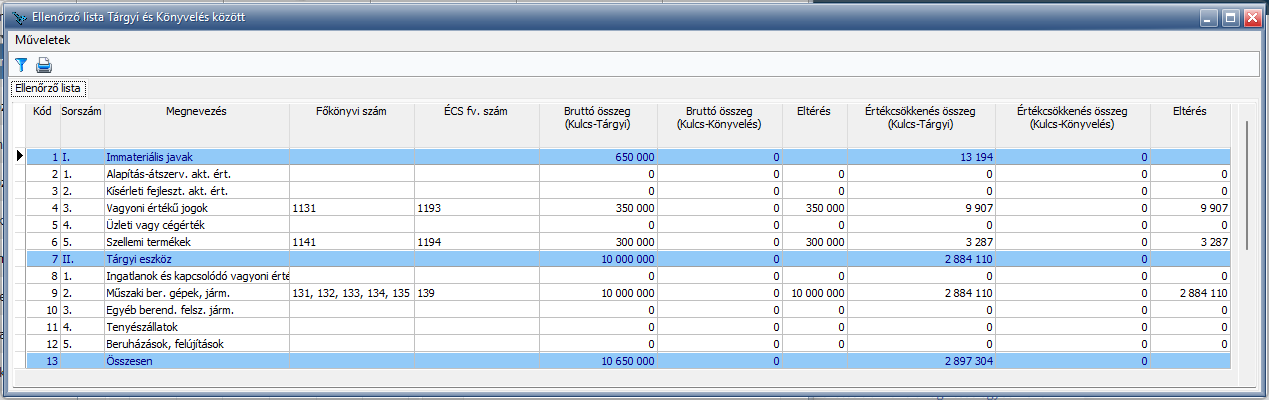Click the 13 194 depreciation cell
Image resolution: width=1269 pixels, height=400 pixels.
[x=923, y=157]
